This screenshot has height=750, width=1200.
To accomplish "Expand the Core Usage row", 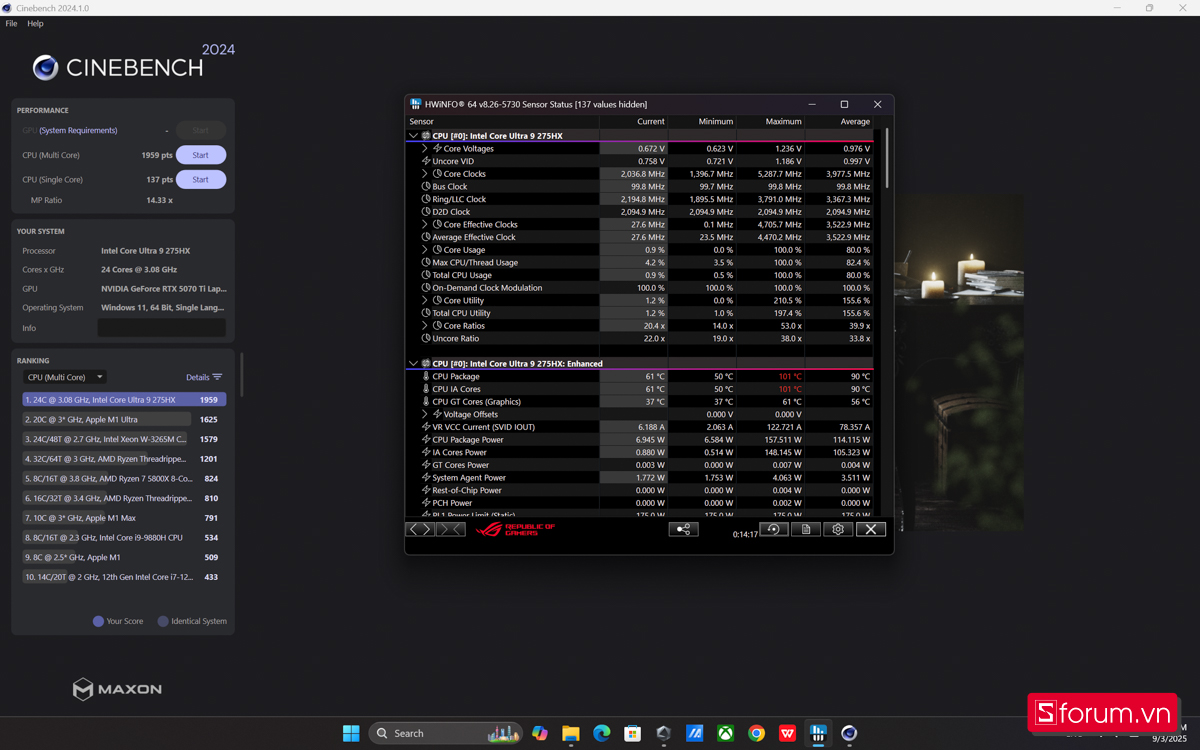I will 425,250.
